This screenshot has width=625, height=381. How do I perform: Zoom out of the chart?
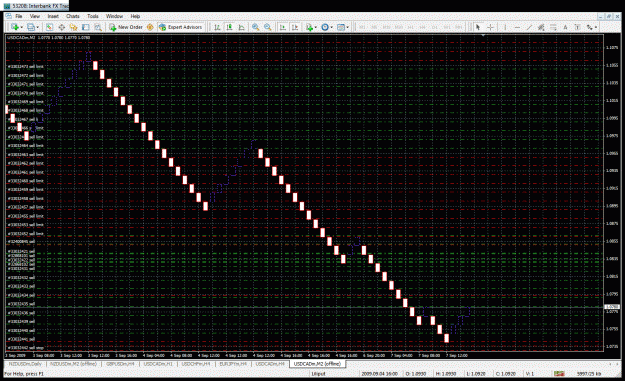[268, 27]
